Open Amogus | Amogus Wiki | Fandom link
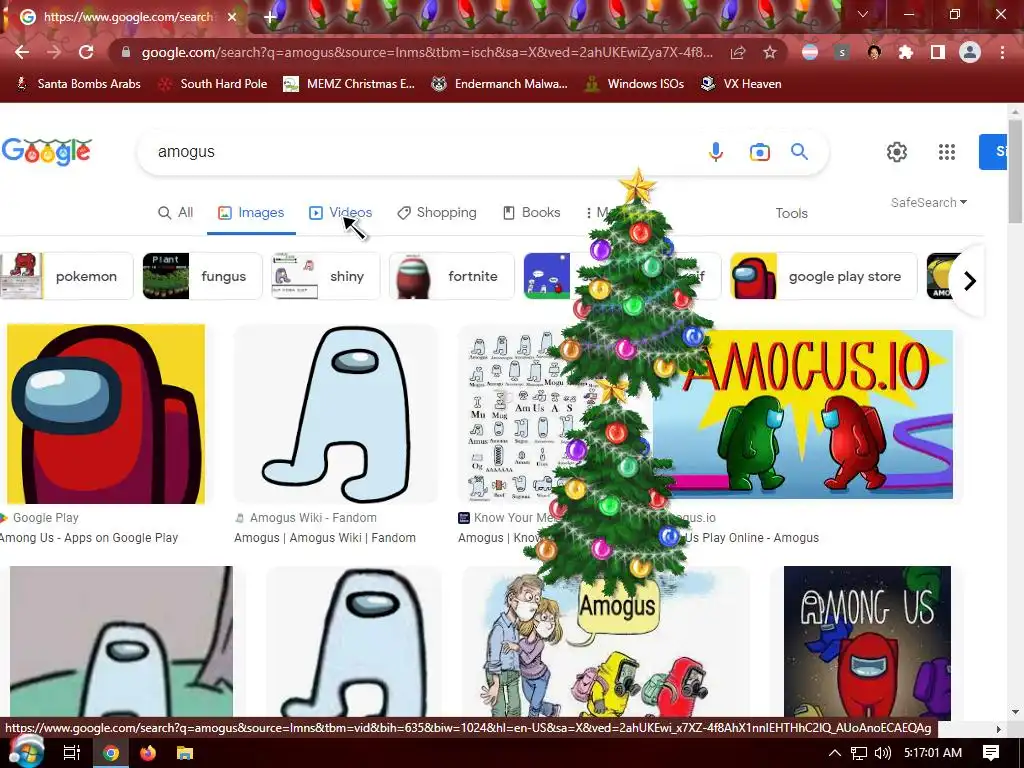 click(x=325, y=537)
